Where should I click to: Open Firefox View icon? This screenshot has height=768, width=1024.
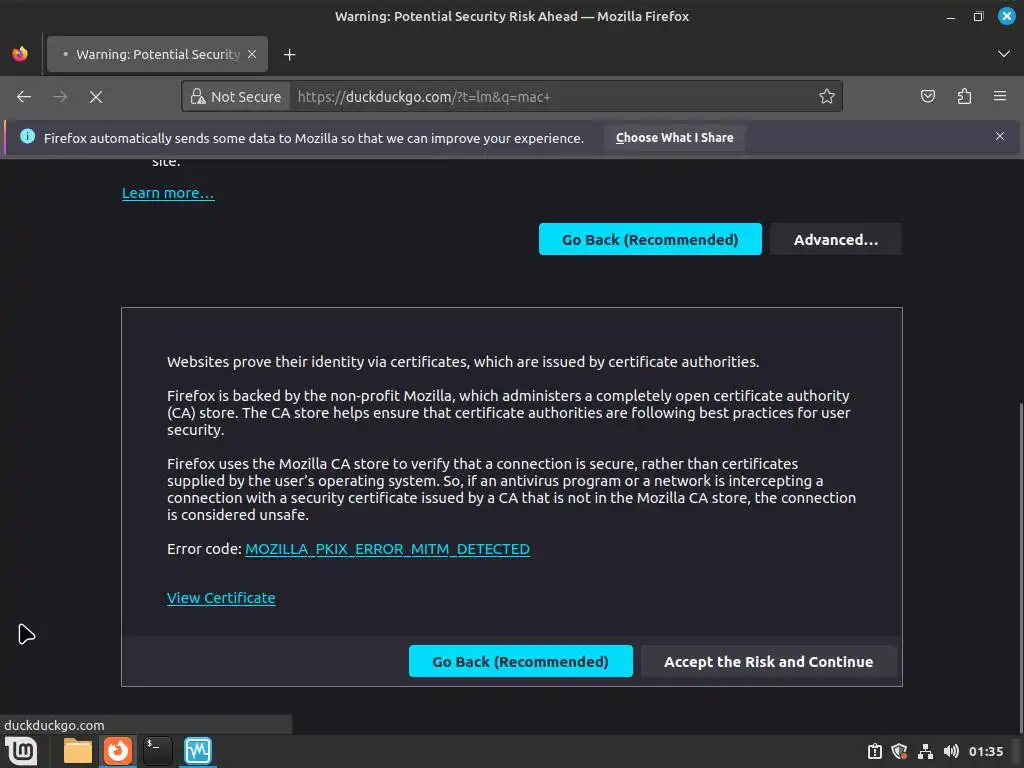[20, 54]
